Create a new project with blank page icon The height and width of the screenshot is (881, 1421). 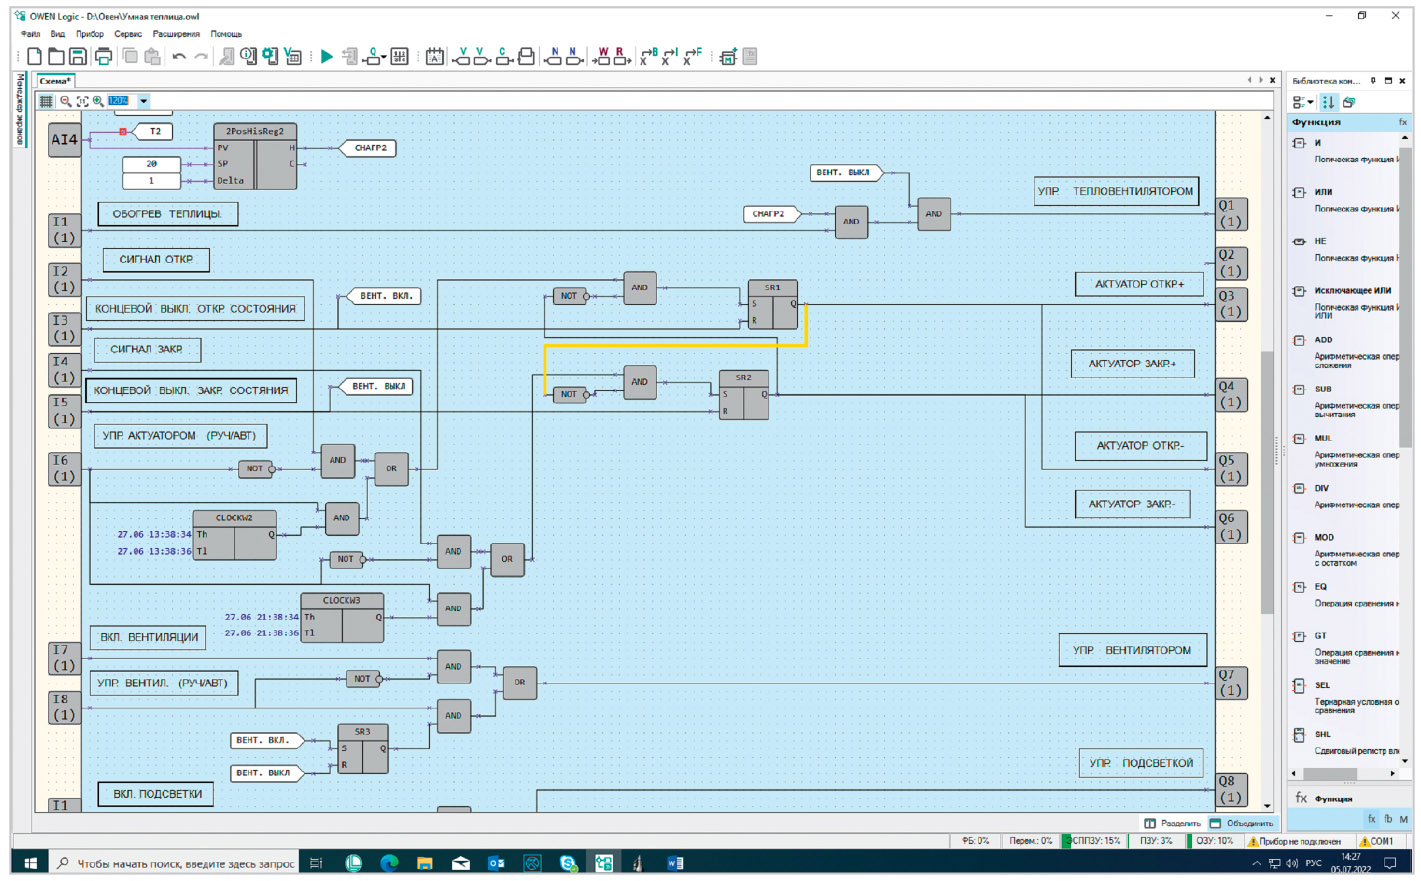35,57
